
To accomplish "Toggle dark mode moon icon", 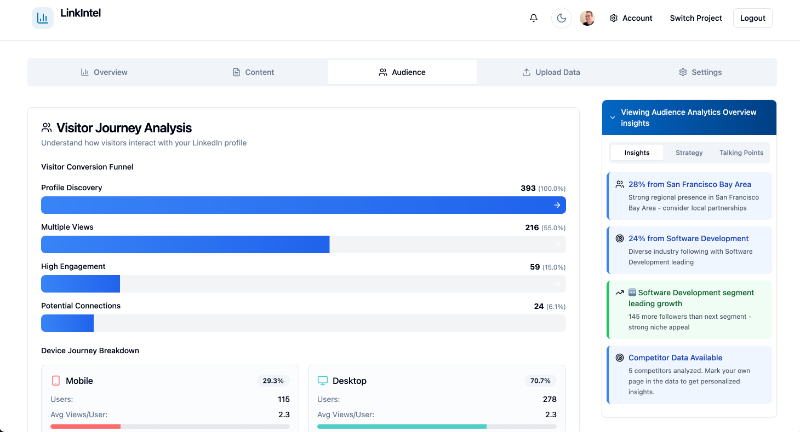I will [x=561, y=18].
